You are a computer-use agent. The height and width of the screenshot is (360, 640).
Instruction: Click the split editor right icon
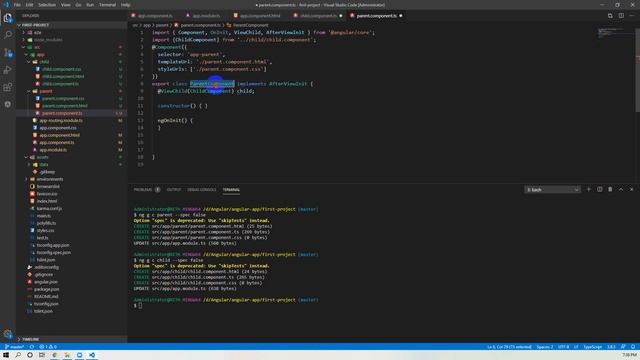tap(621, 16)
